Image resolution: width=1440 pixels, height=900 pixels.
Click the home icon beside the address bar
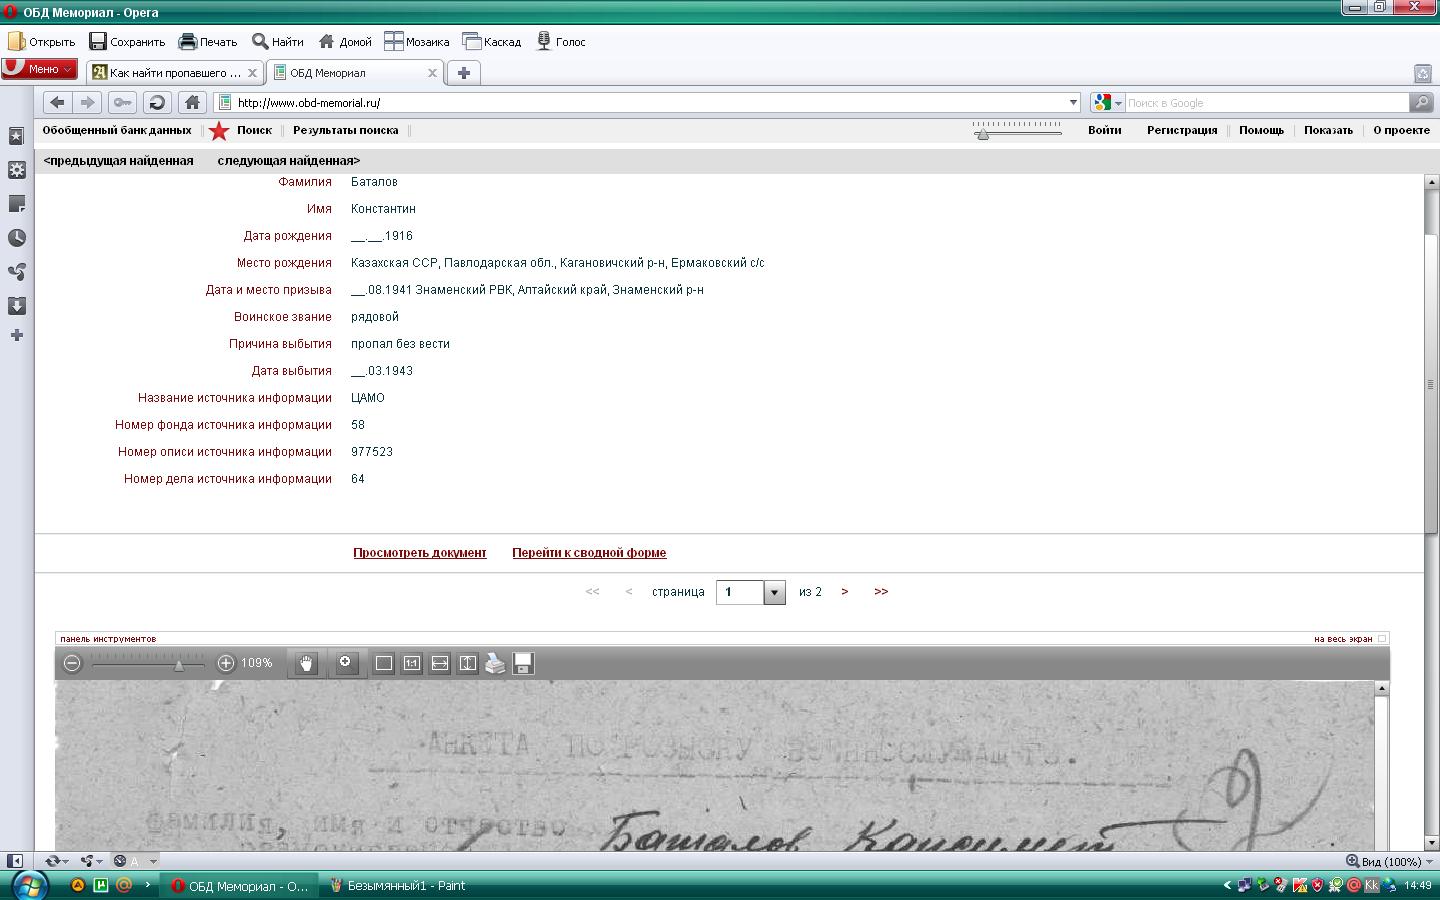192,102
